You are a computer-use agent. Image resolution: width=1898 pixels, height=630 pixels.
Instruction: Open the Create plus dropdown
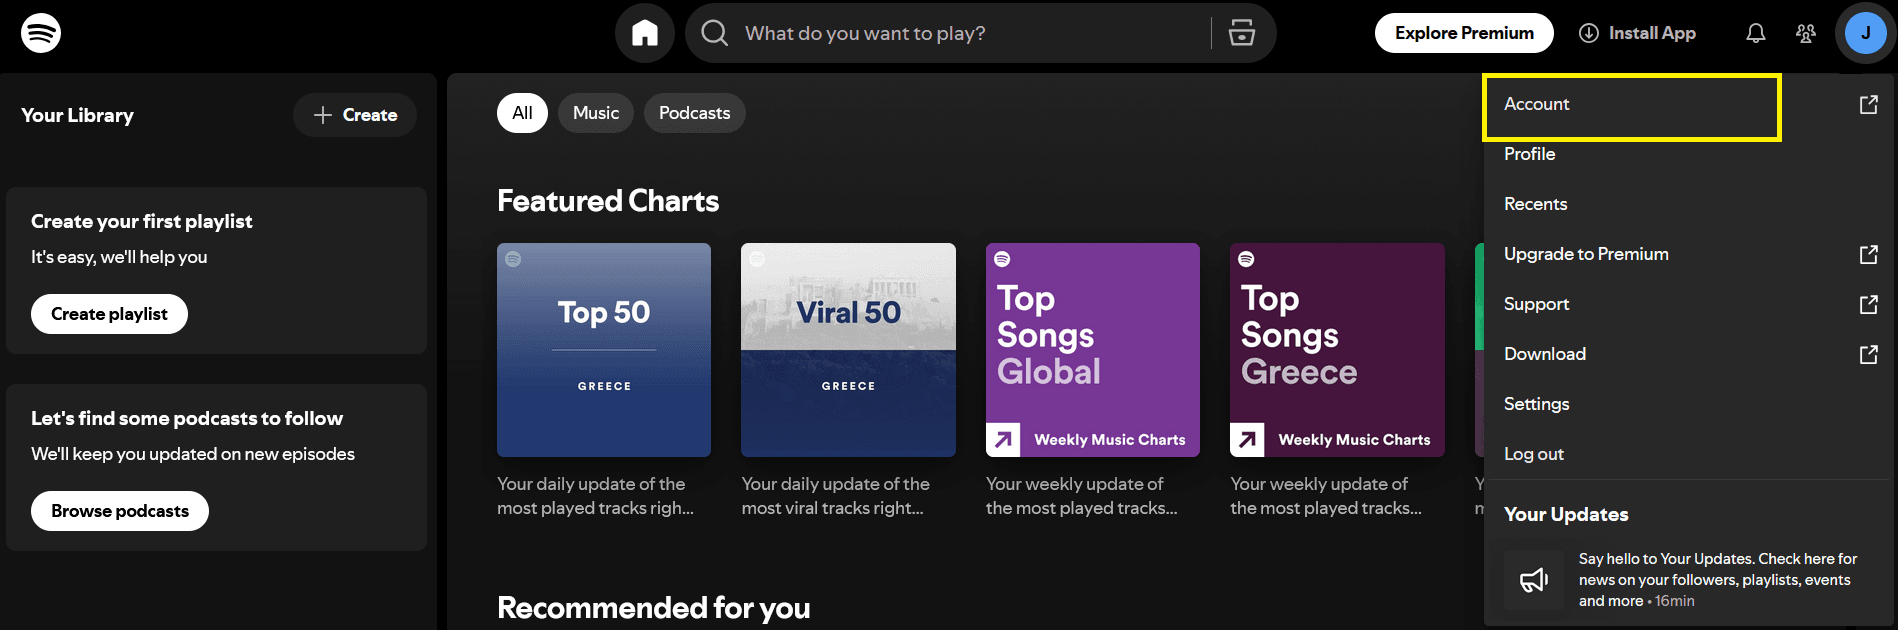click(355, 115)
